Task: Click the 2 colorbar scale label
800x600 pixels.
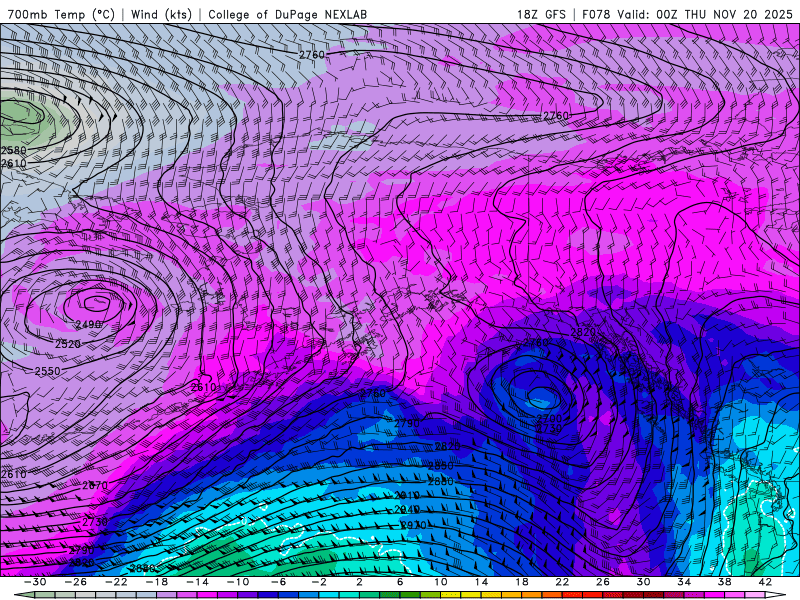Action: [359, 582]
